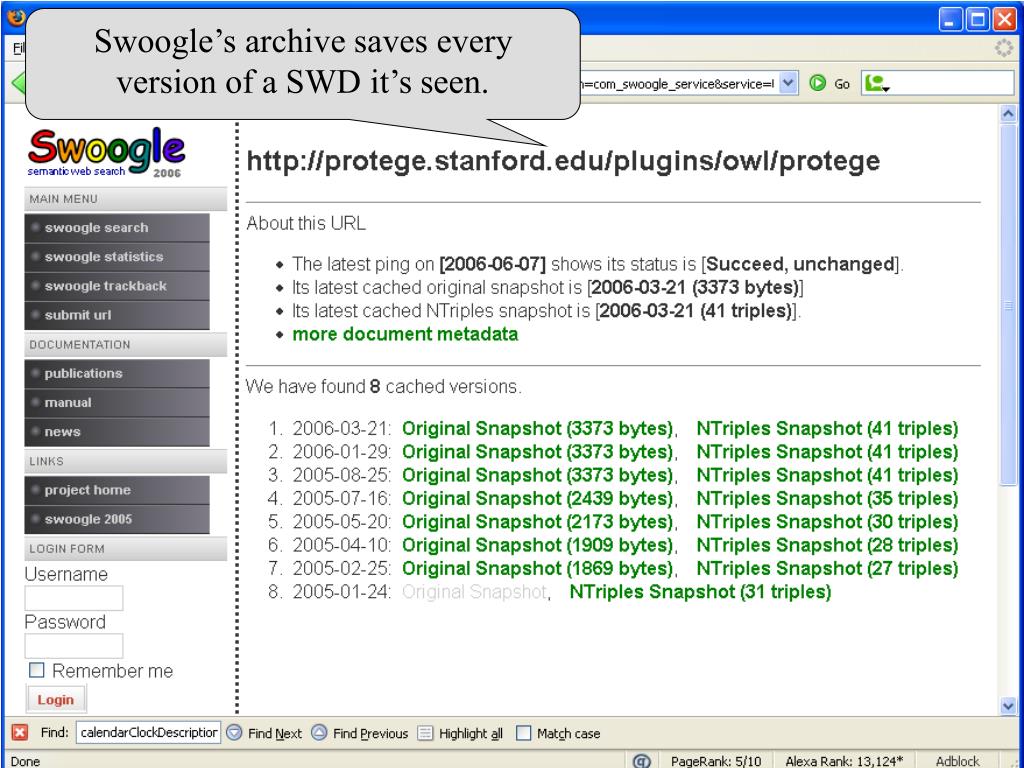Open news menu item

(117, 432)
